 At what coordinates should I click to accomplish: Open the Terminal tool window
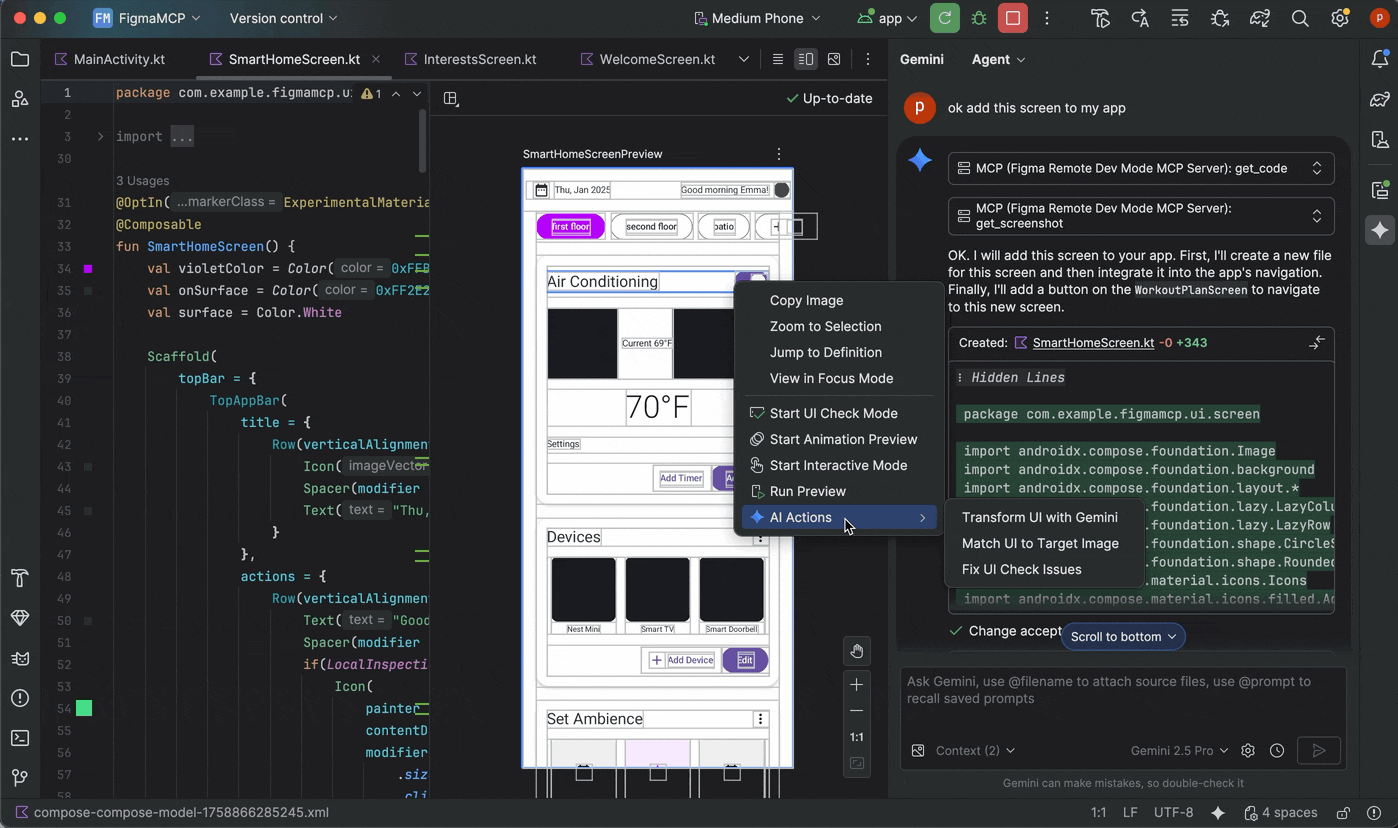pos(20,738)
